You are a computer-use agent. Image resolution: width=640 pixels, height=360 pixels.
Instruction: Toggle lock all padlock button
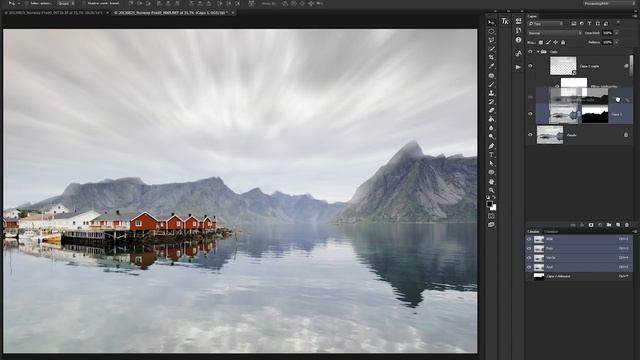(x=563, y=42)
